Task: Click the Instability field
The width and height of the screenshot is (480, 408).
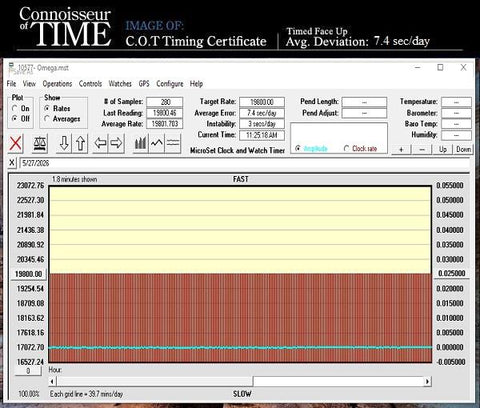Action: tap(262, 124)
